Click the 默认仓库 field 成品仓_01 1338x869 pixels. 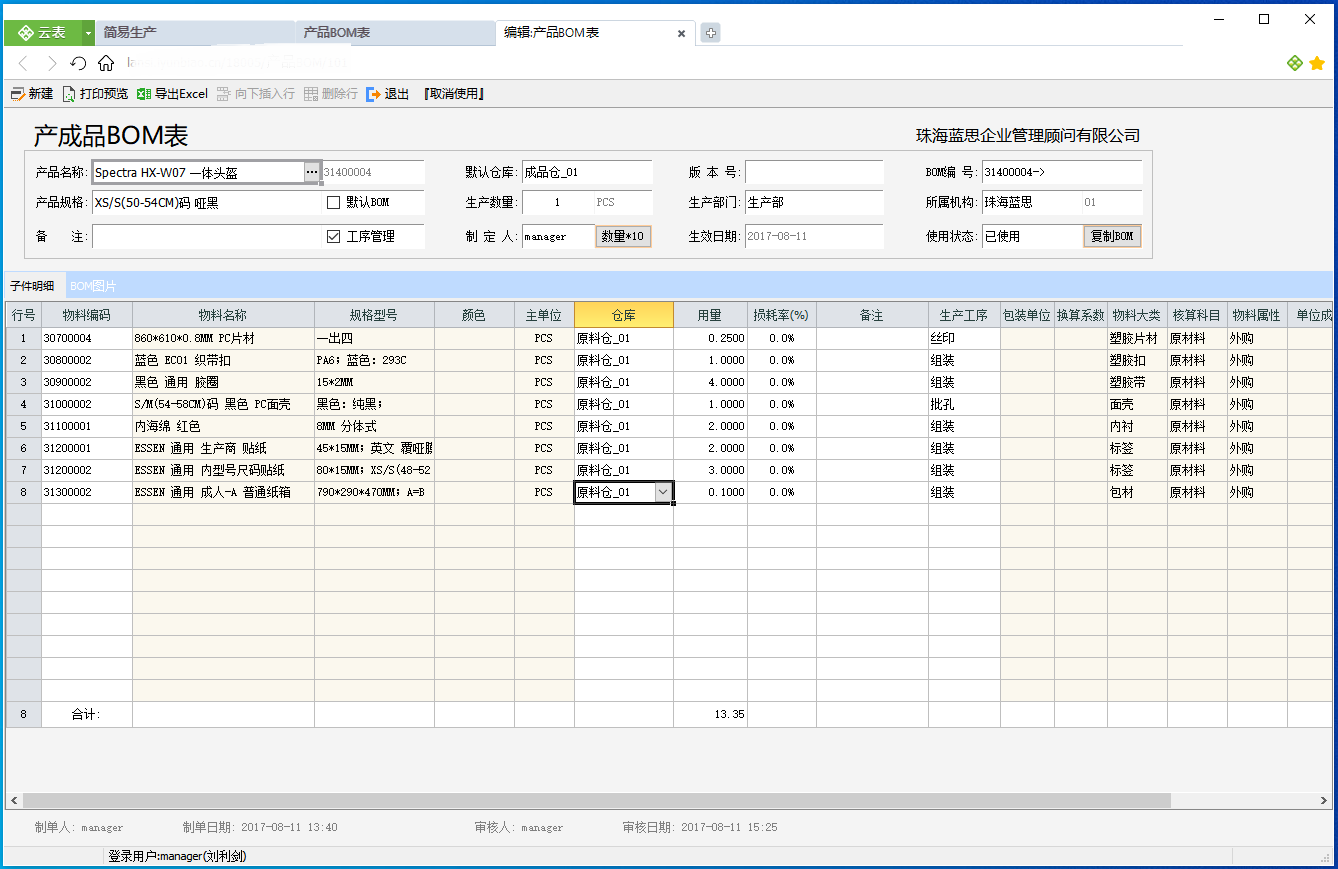point(586,172)
